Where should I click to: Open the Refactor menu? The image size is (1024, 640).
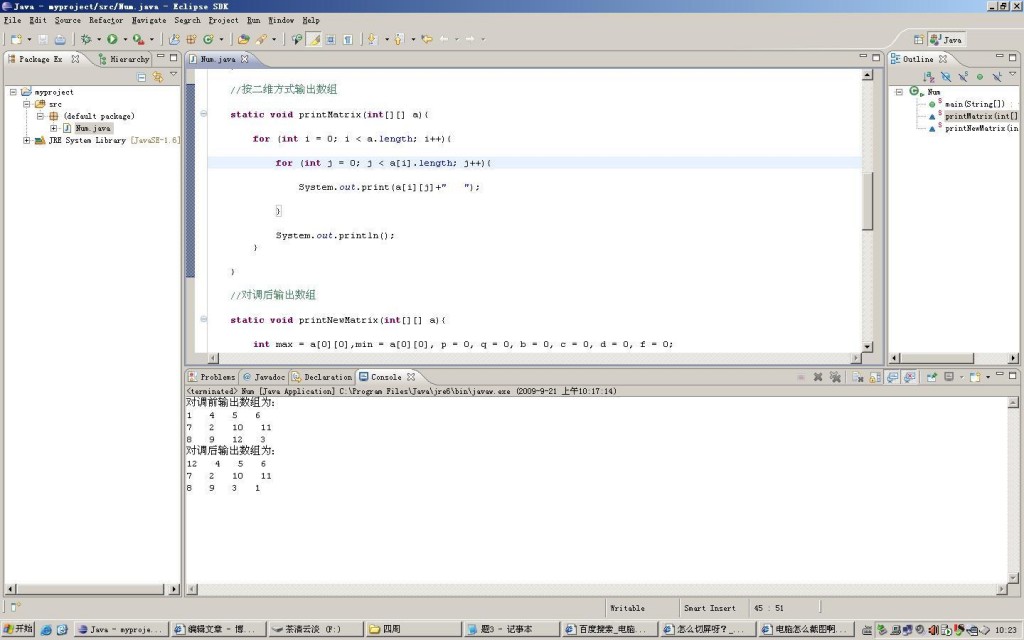click(x=106, y=20)
